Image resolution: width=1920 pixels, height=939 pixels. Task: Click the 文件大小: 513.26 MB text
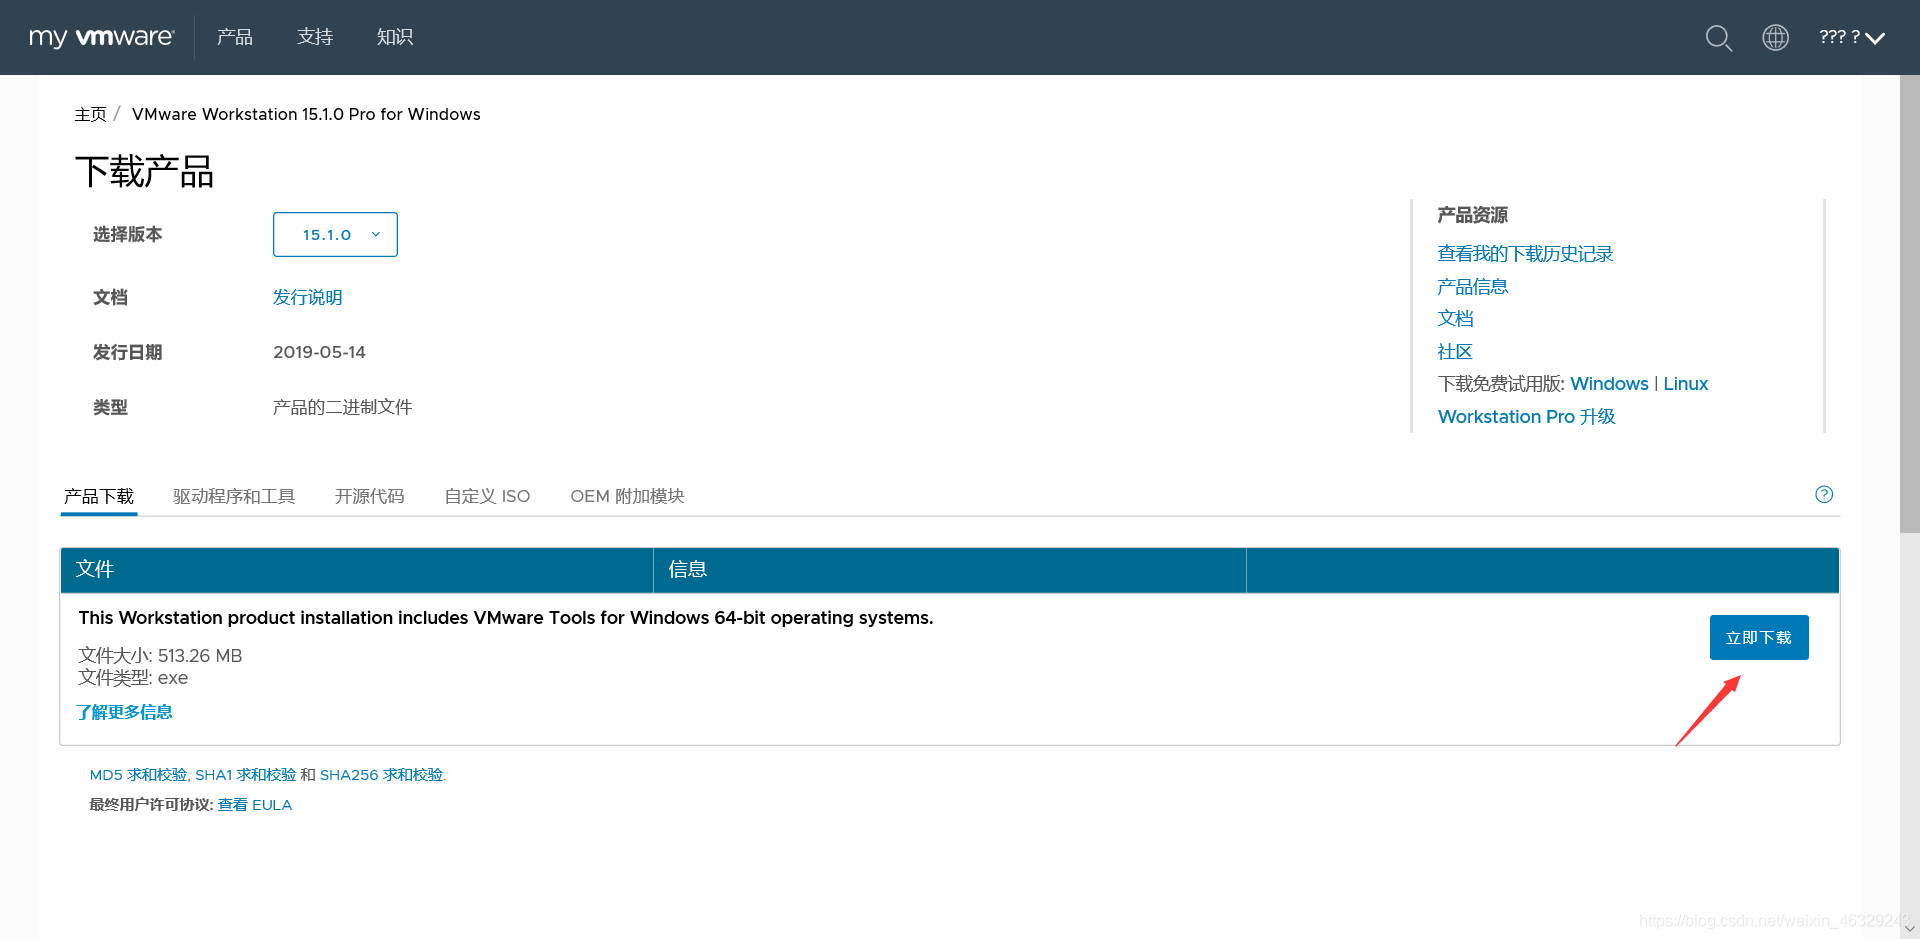pos(160,655)
